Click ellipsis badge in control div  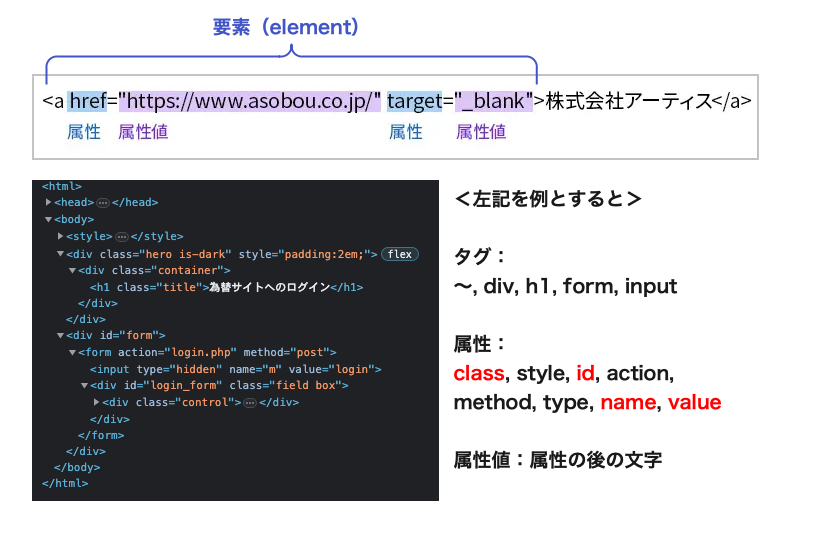250,402
